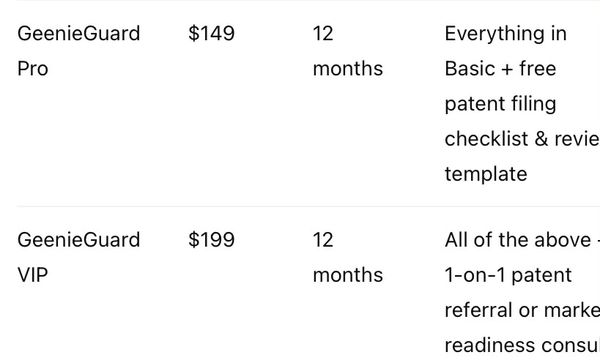Screen dimensions: 600x363
Task: Click the patent filing text line
Action: pyautogui.click(x=500, y=104)
